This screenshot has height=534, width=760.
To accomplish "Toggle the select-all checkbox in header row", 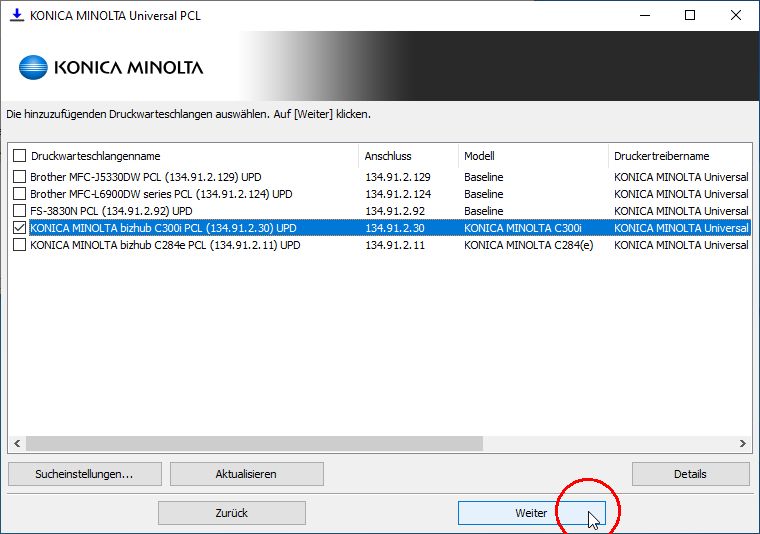I will [x=19, y=156].
